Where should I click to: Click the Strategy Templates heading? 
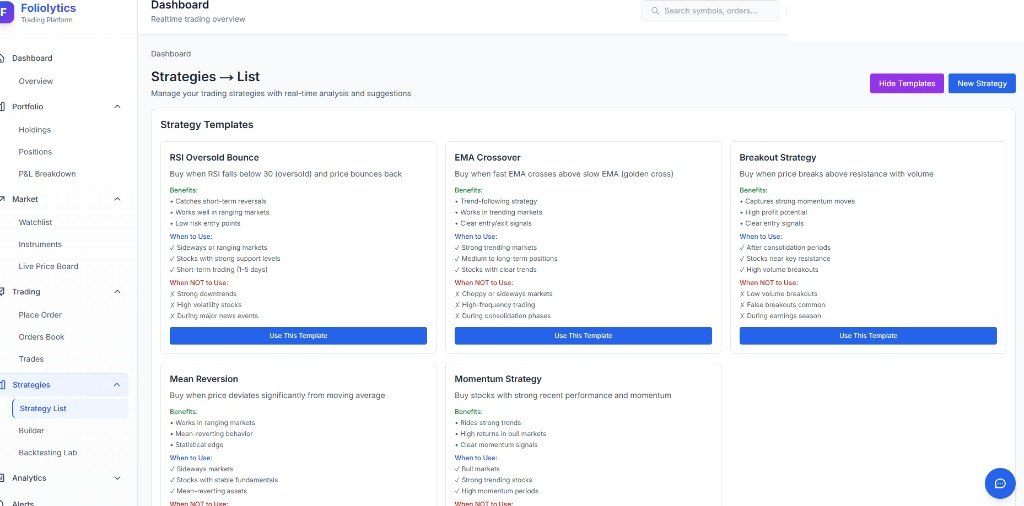(x=207, y=125)
